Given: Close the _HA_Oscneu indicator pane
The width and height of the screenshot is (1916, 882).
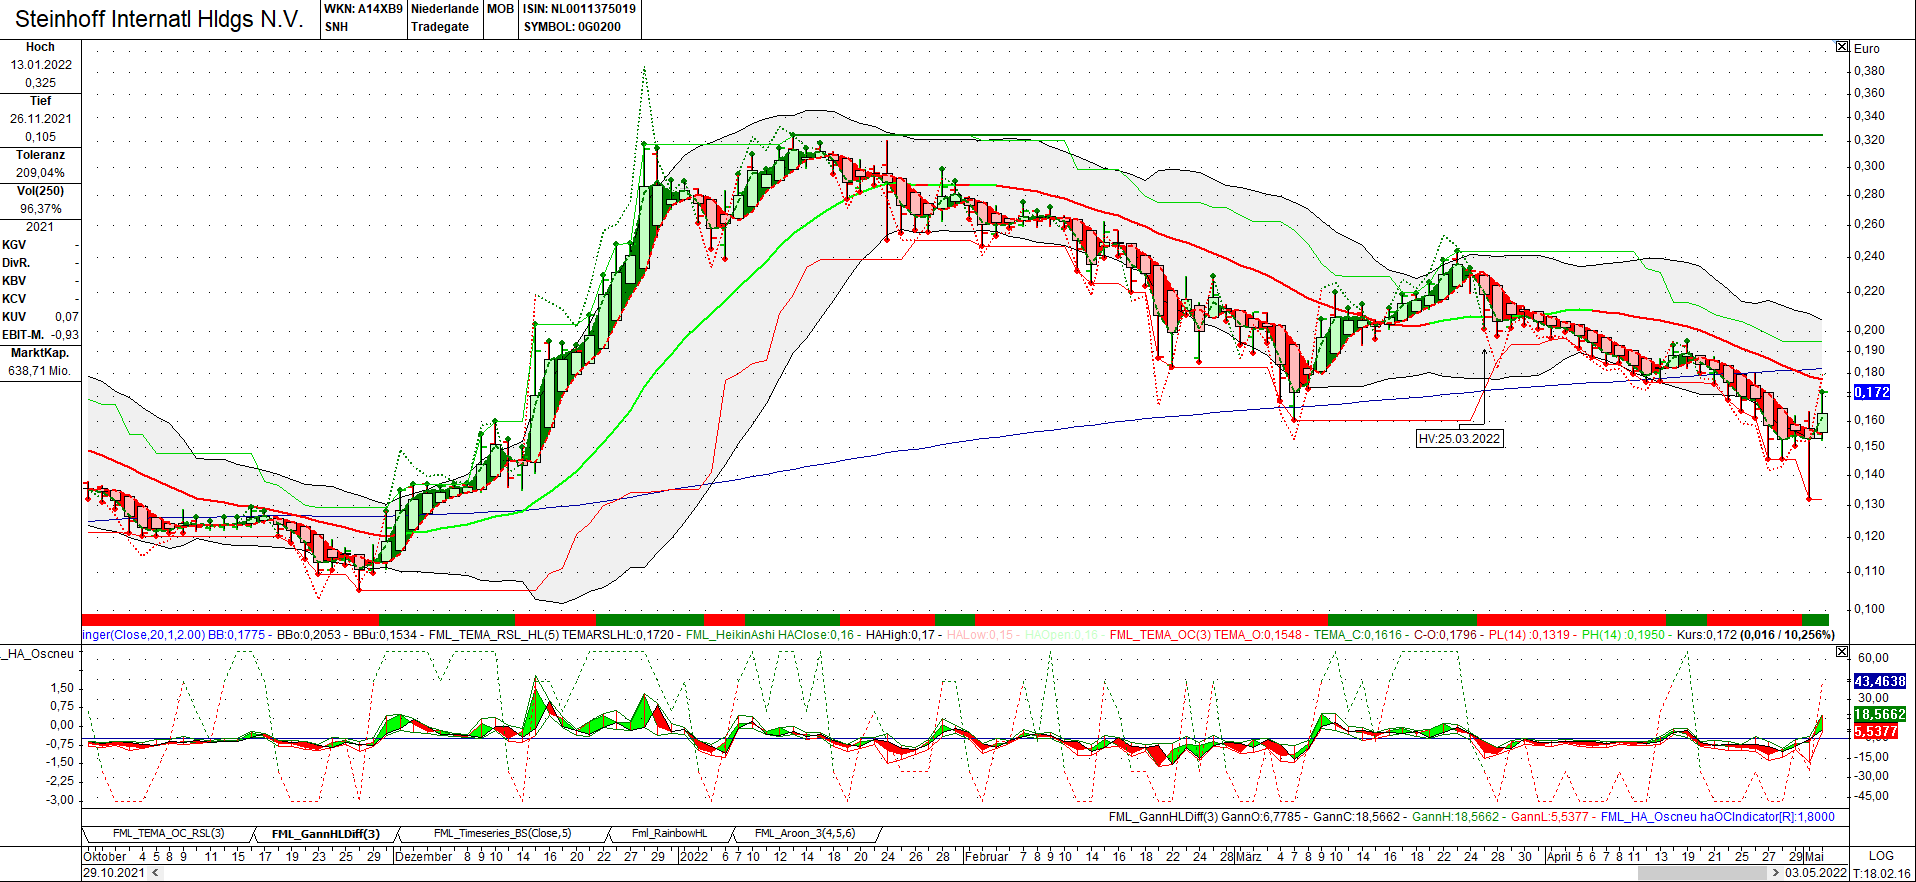Looking at the screenshot, I should pos(1842,652).
